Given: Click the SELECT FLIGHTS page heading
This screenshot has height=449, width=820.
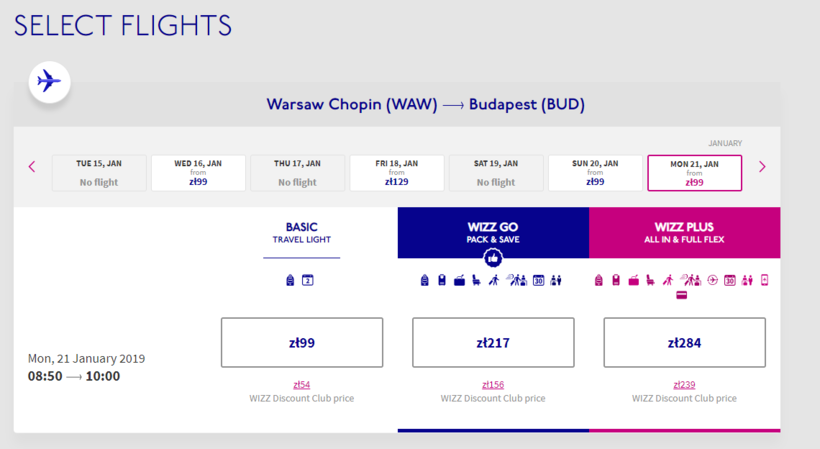Looking at the screenshot, I should pos(122,26).
